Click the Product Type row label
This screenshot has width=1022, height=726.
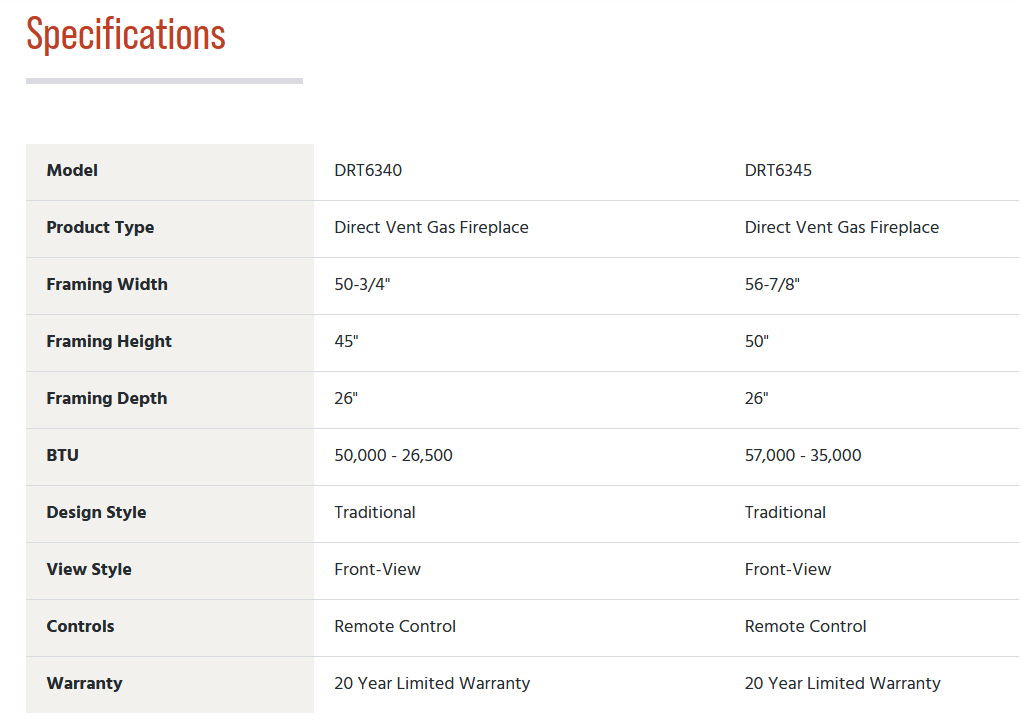point(100,228)
